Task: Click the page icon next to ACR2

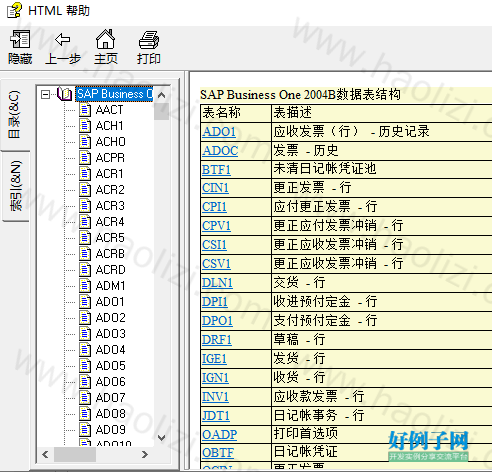Action: 85,190
